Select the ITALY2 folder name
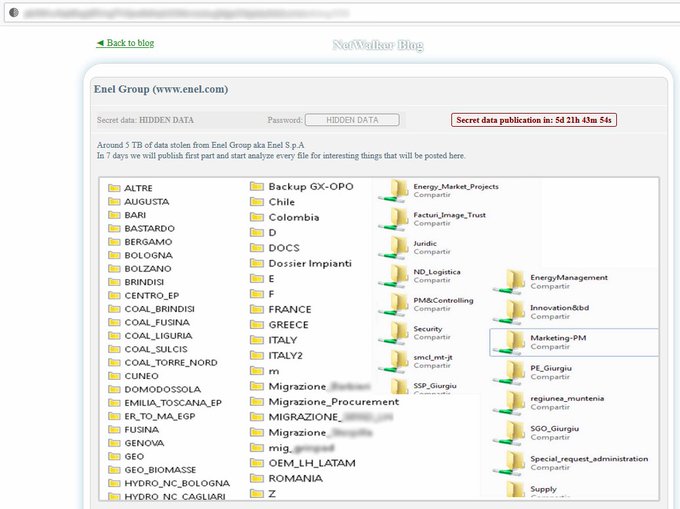Image resolution: width=680 pixels, height=509 pixels. (x=286, y=356)
